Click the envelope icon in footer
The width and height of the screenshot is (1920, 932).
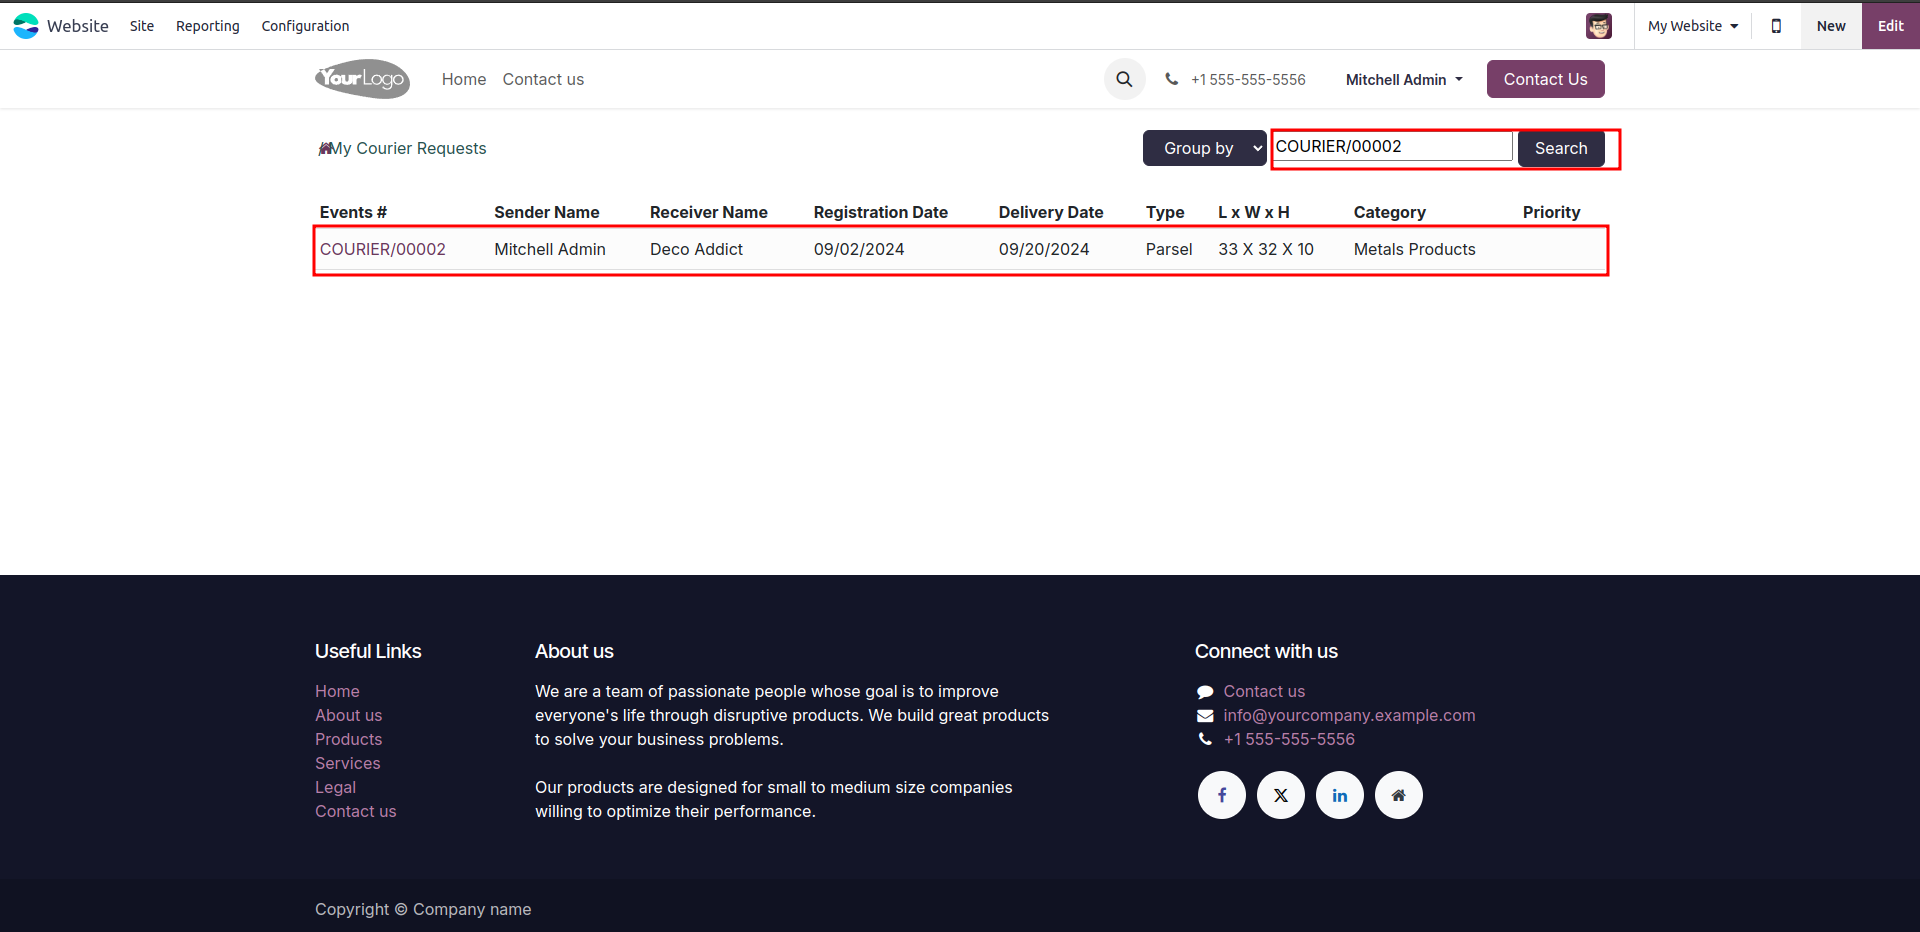1205,716
